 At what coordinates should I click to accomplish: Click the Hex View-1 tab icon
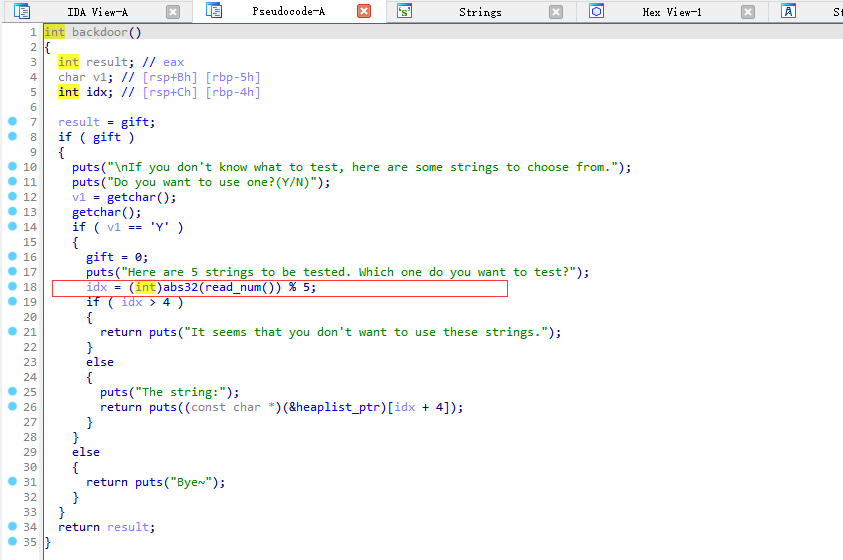(596, 11)
